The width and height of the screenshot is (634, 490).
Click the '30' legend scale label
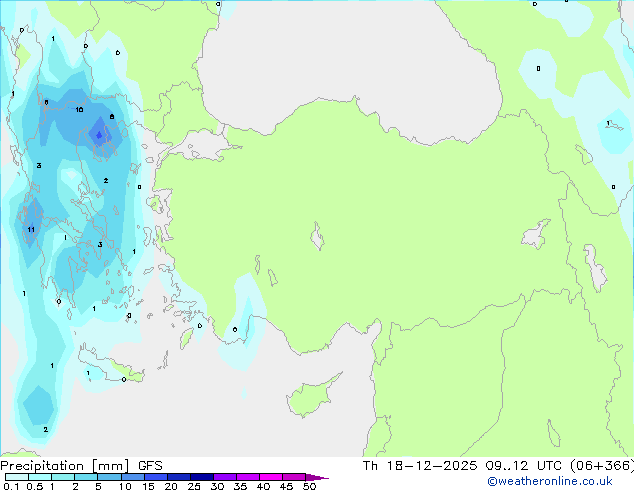tap(217, 486)
